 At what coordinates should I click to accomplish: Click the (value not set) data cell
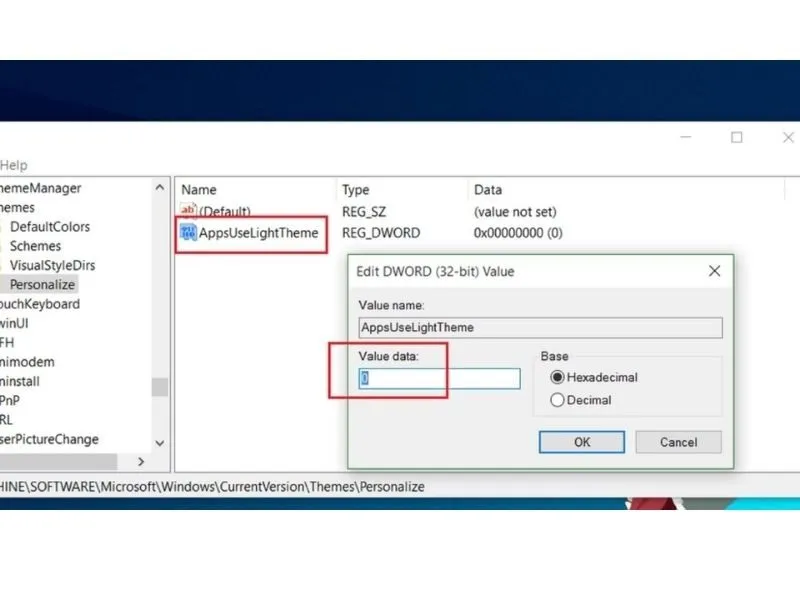pos(515,212)
